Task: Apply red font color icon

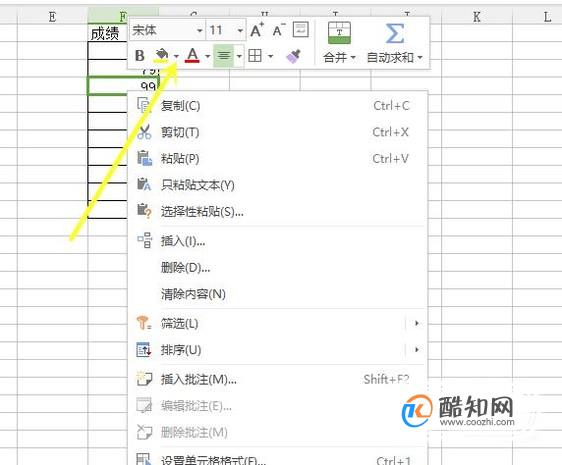Action: [x=192, y=56]
